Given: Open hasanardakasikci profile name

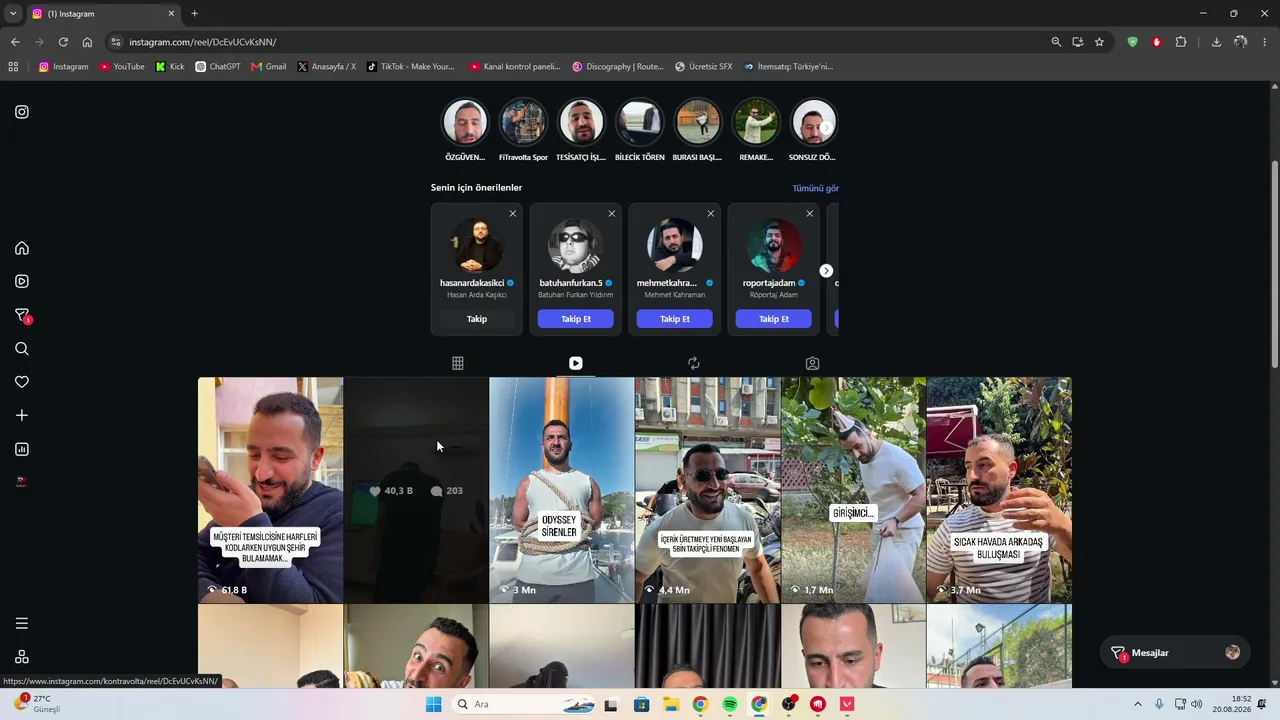Looking at the screenshot, I should 472,283.
